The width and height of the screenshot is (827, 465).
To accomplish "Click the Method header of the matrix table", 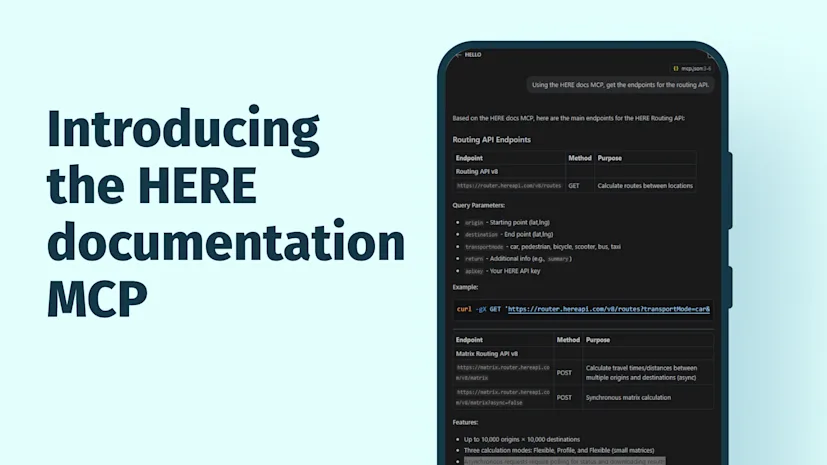I will (x=568, y=340).
